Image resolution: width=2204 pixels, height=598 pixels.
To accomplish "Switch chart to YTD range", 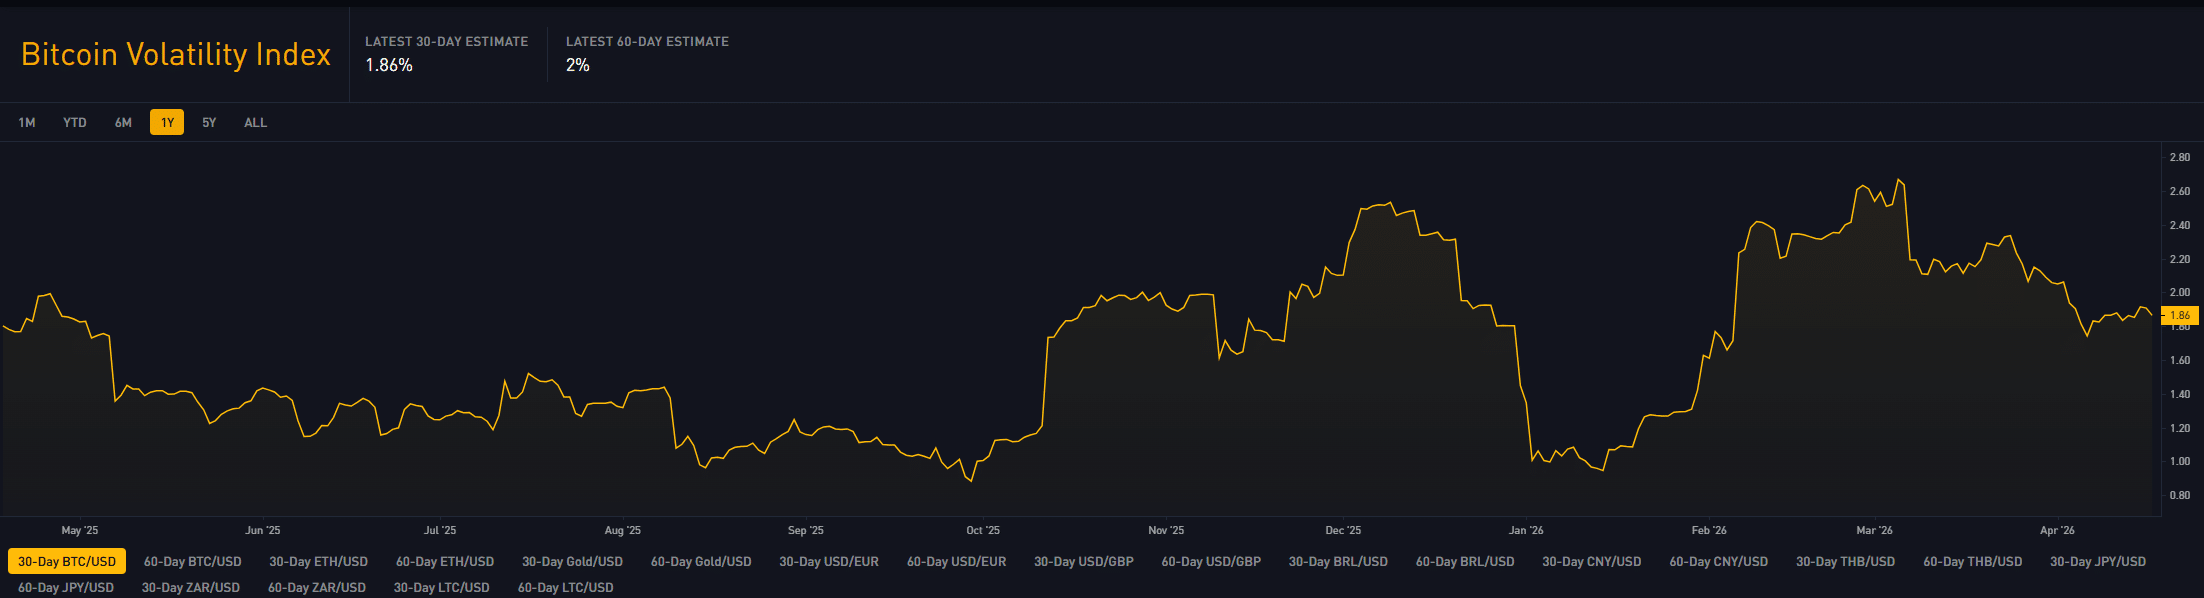I will [75, 123].
